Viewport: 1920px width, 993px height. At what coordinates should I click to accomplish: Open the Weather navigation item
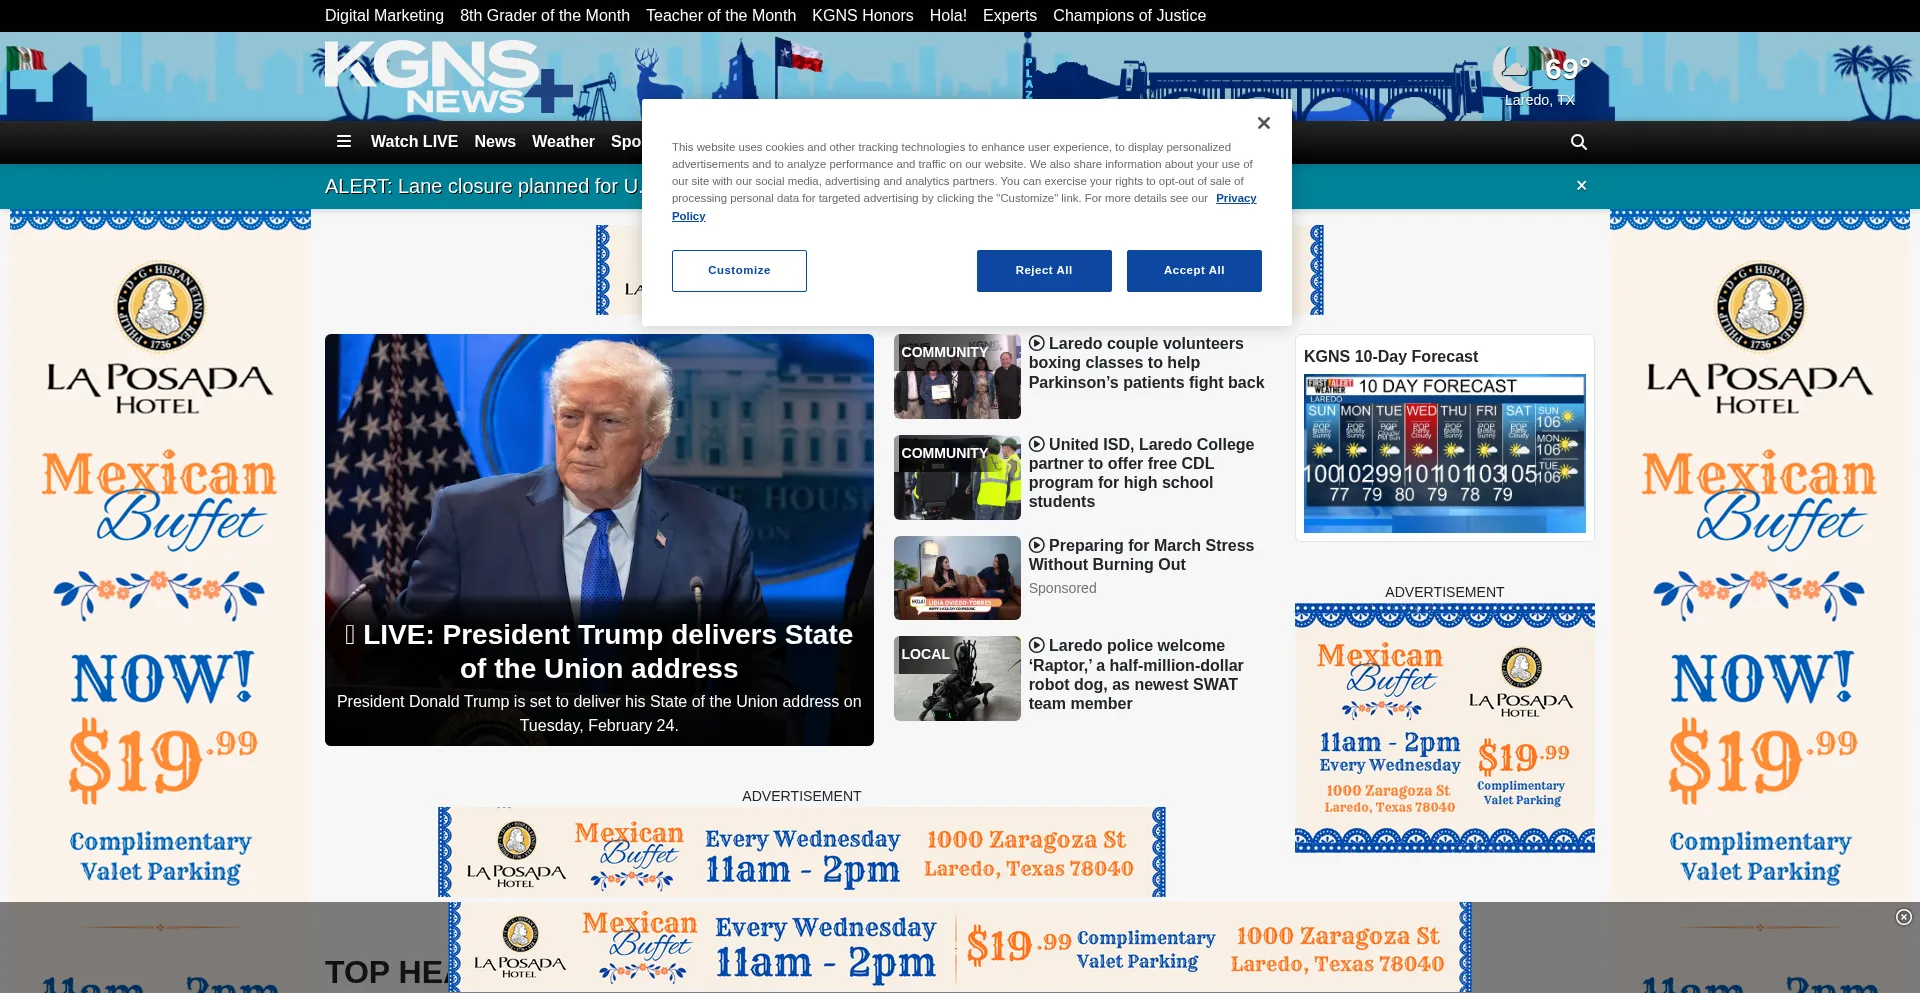[x=563, y=142]
